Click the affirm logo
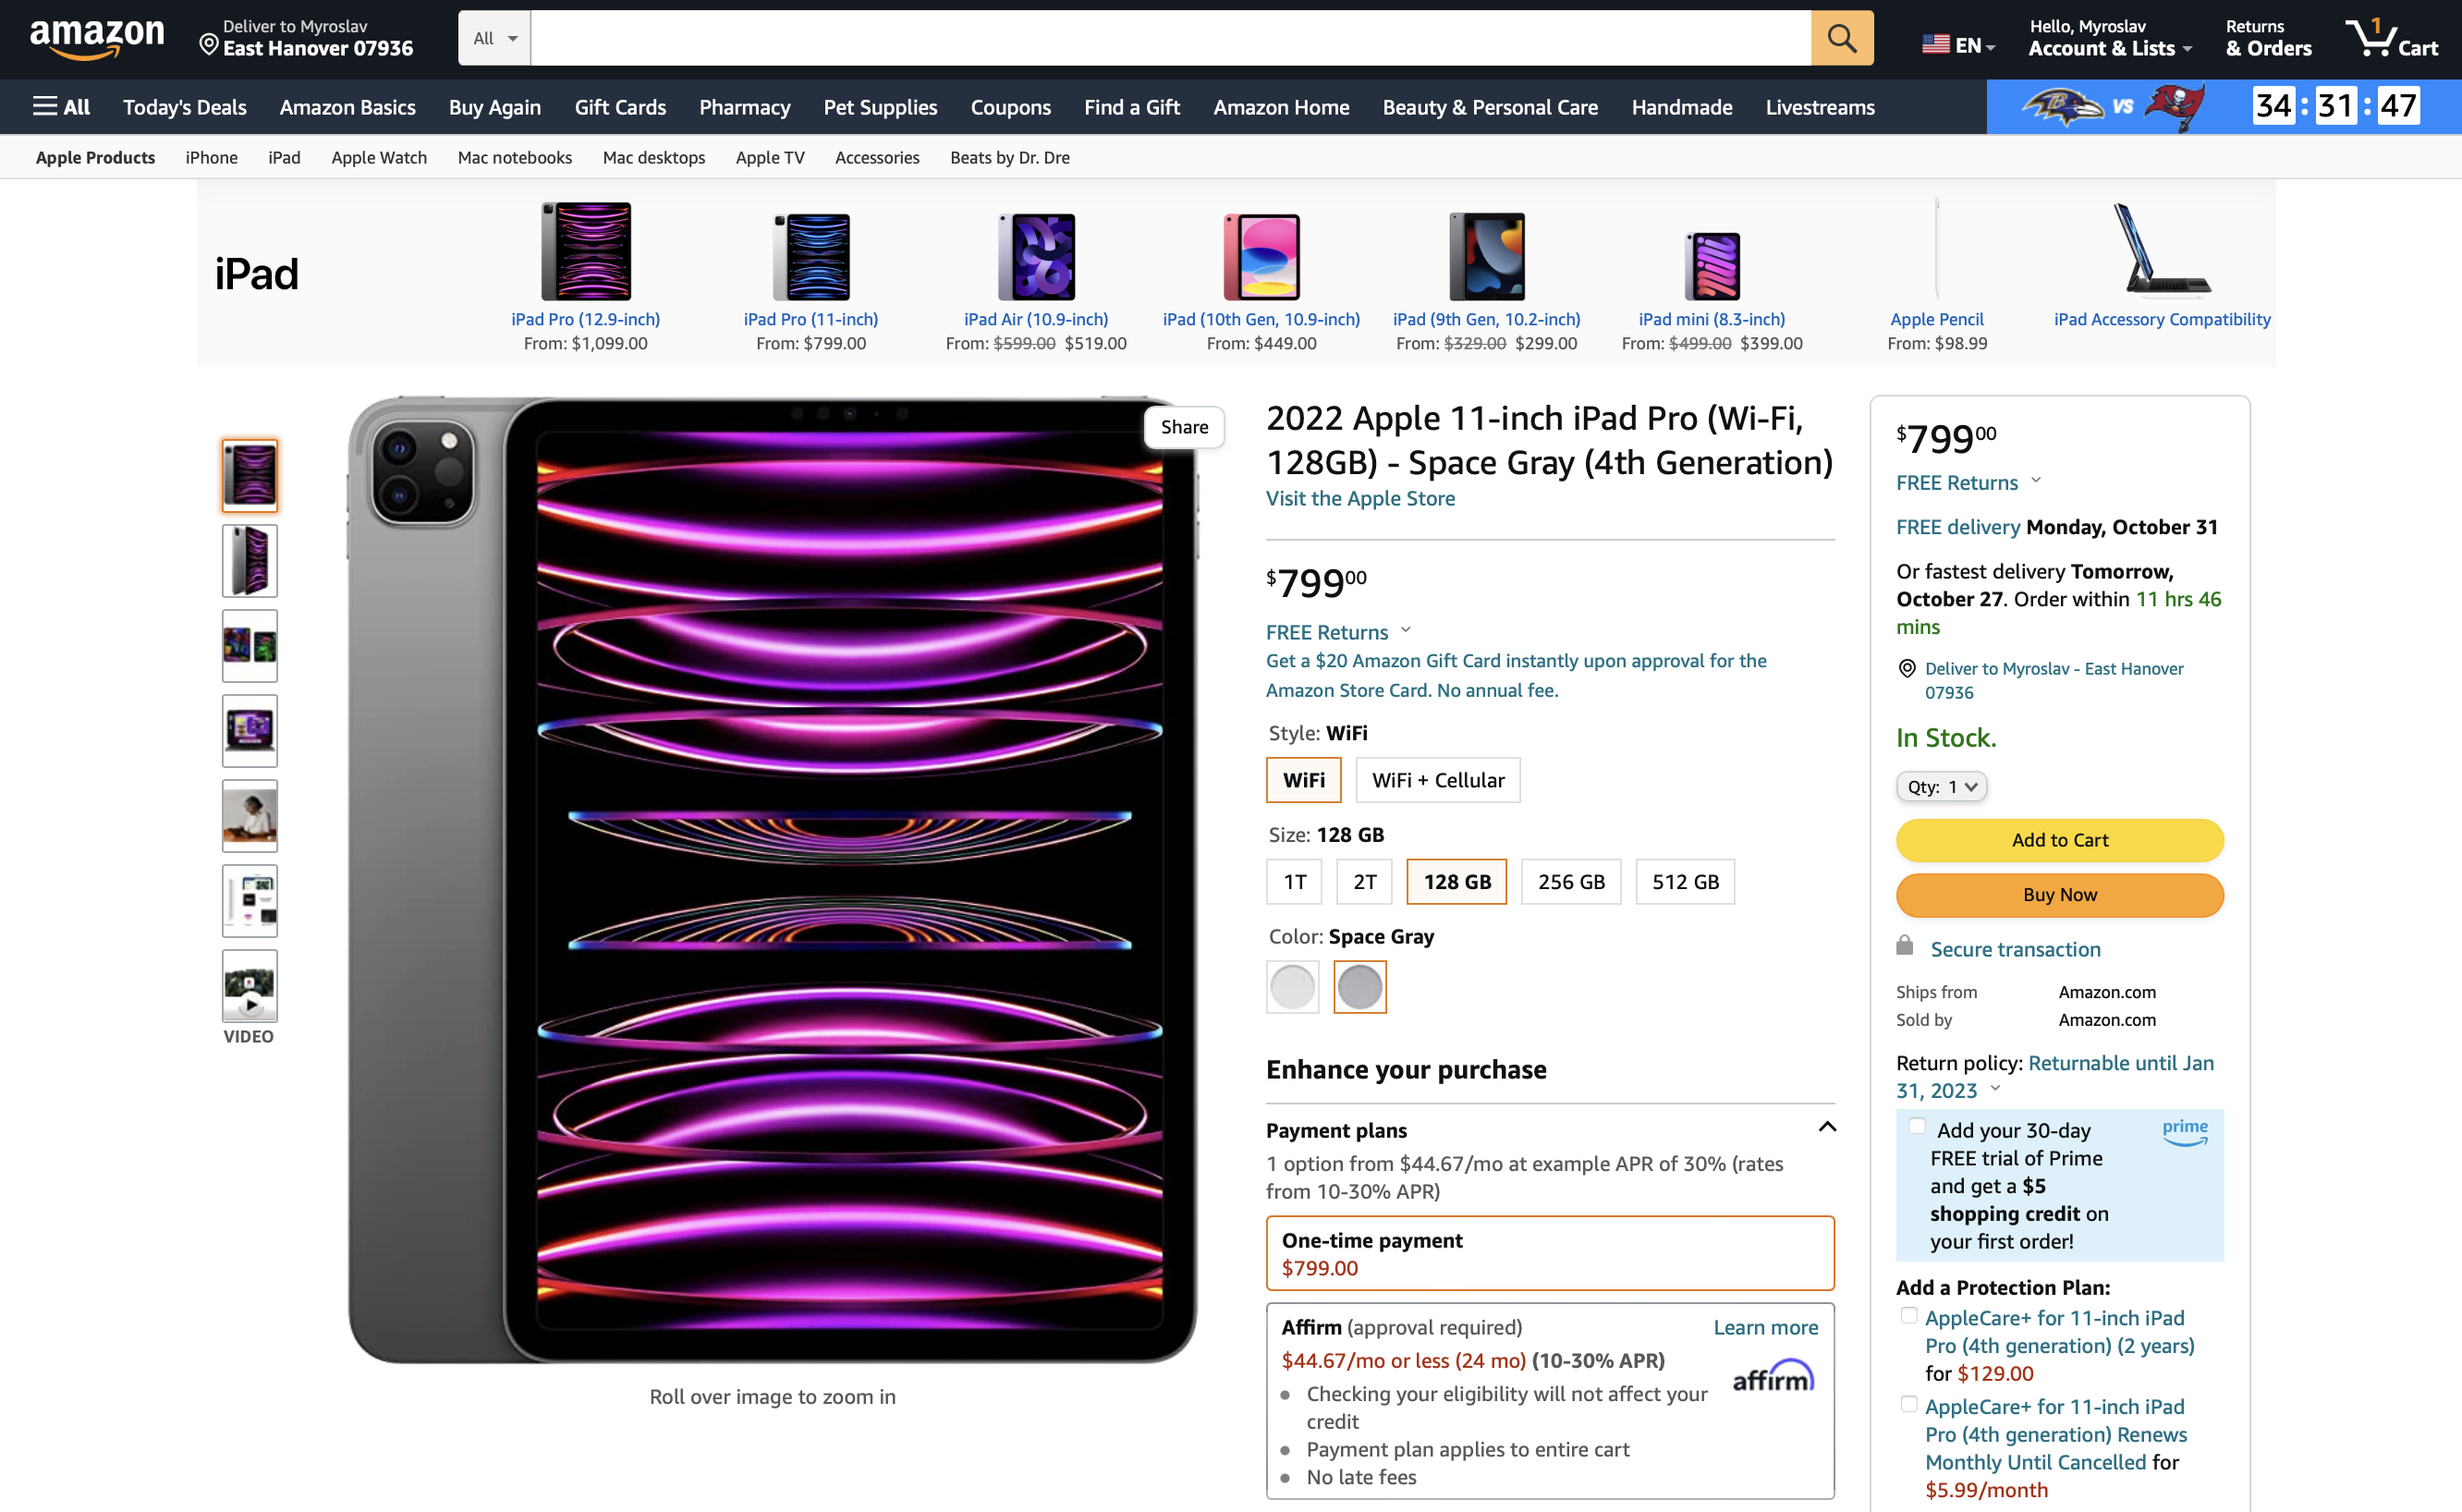This screenshot has width=2462, height=1512. click(1772, 1377)
